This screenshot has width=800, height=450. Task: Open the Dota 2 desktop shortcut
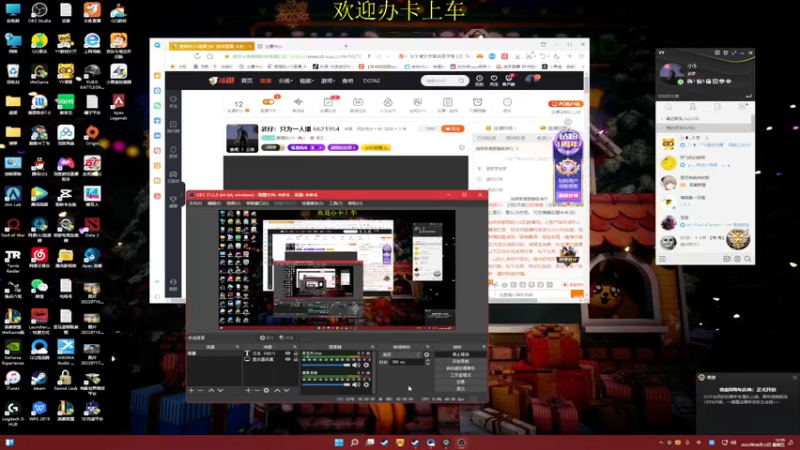click(92, 227)
